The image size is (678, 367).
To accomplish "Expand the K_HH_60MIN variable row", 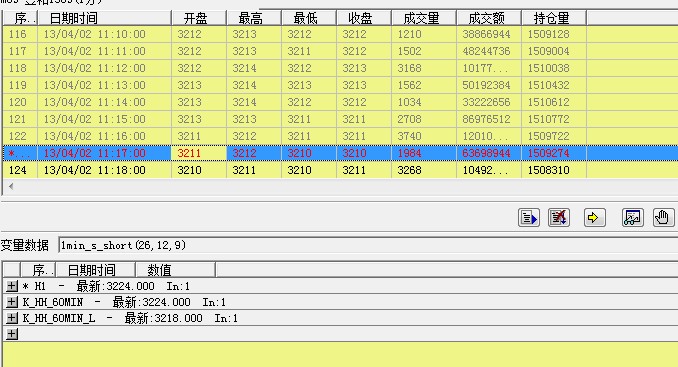I will [x=12, y=302].
